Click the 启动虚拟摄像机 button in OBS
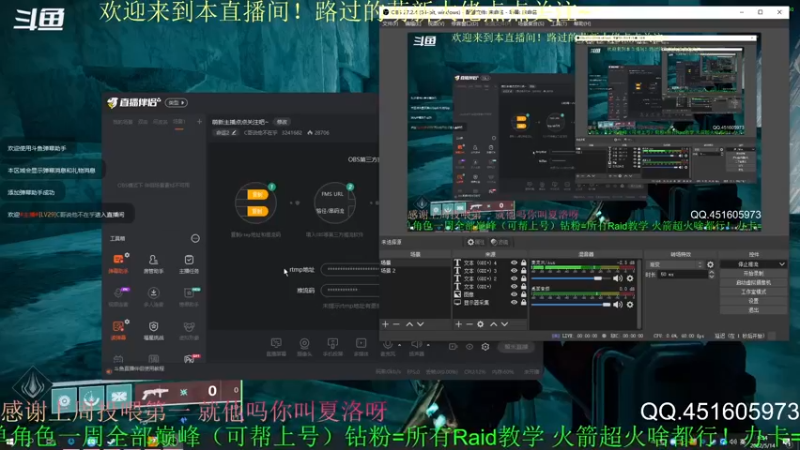This screenshot has height=450, width=800. (x=753, y=283)
